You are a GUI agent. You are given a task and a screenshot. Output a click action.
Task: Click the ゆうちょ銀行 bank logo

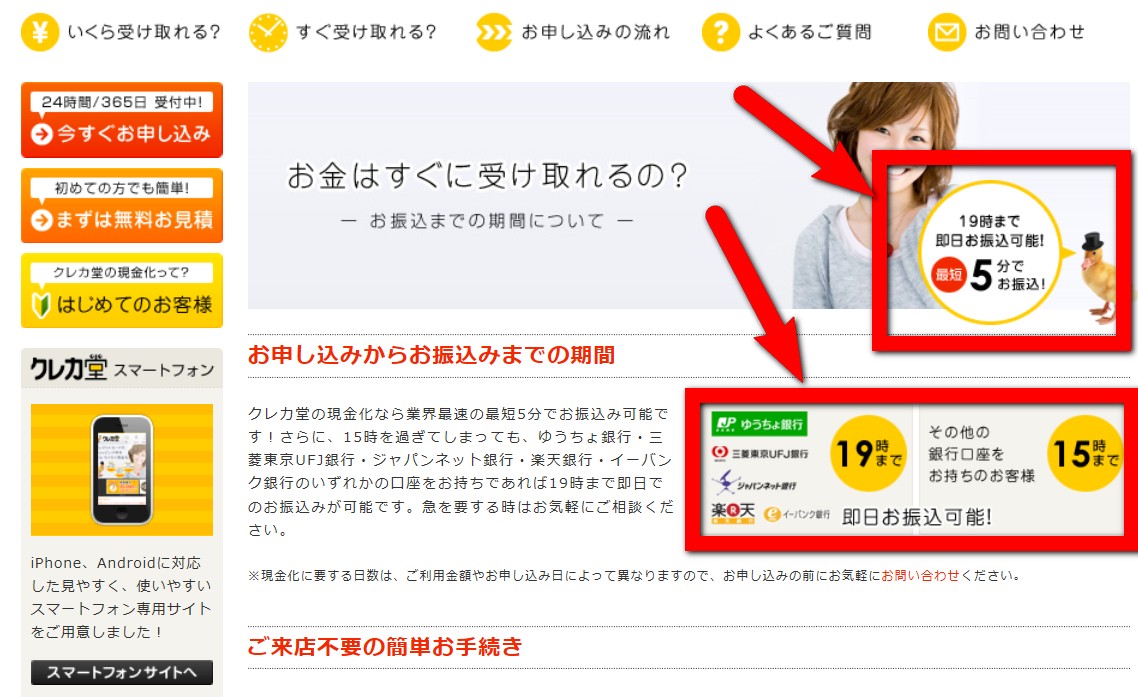[759, 424]
